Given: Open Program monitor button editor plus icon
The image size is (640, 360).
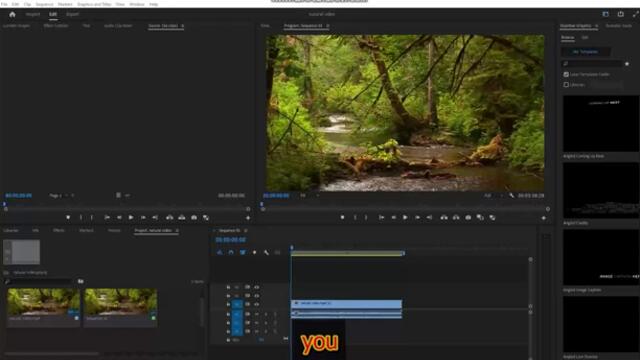Looking at the screenshot, I should [x=543, y=218].
